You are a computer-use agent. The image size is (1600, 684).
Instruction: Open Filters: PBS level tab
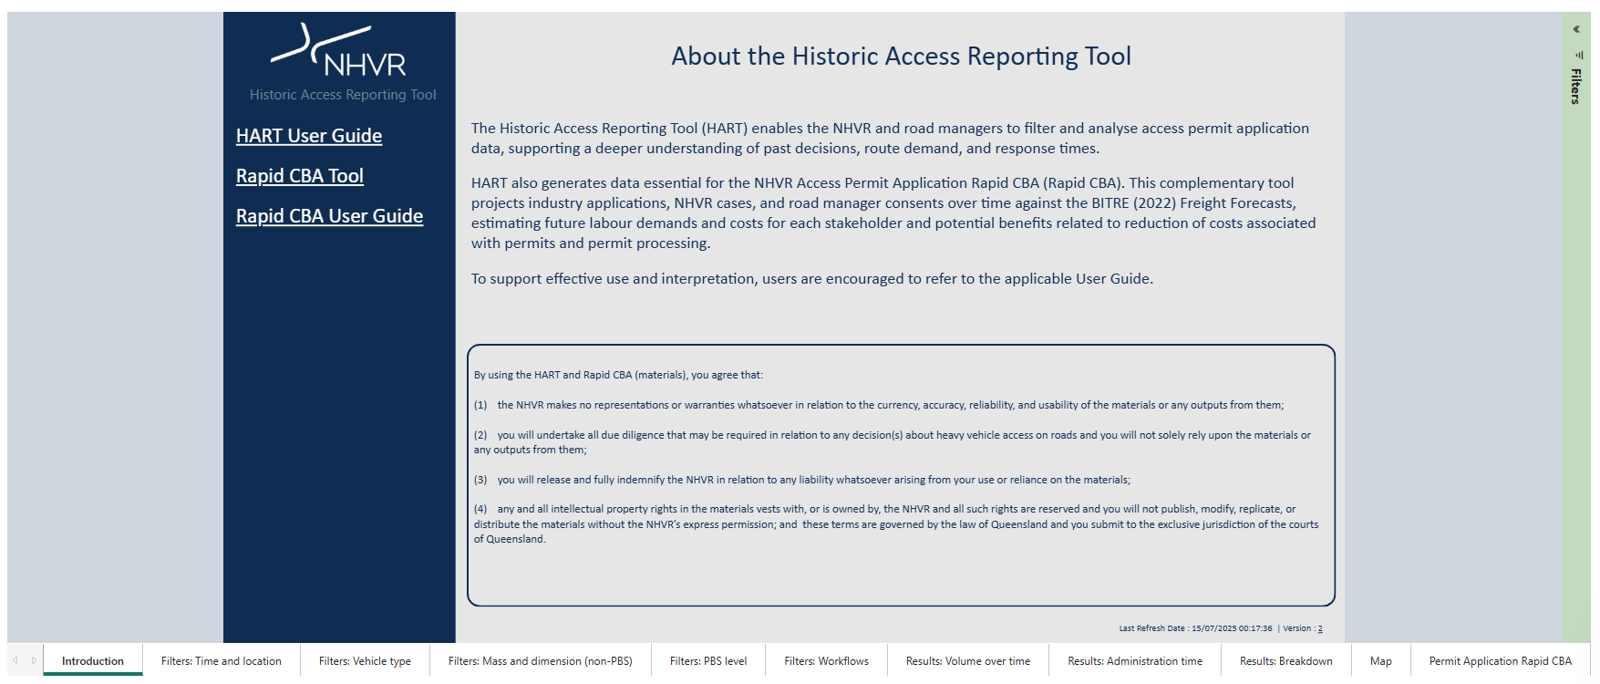708,661
